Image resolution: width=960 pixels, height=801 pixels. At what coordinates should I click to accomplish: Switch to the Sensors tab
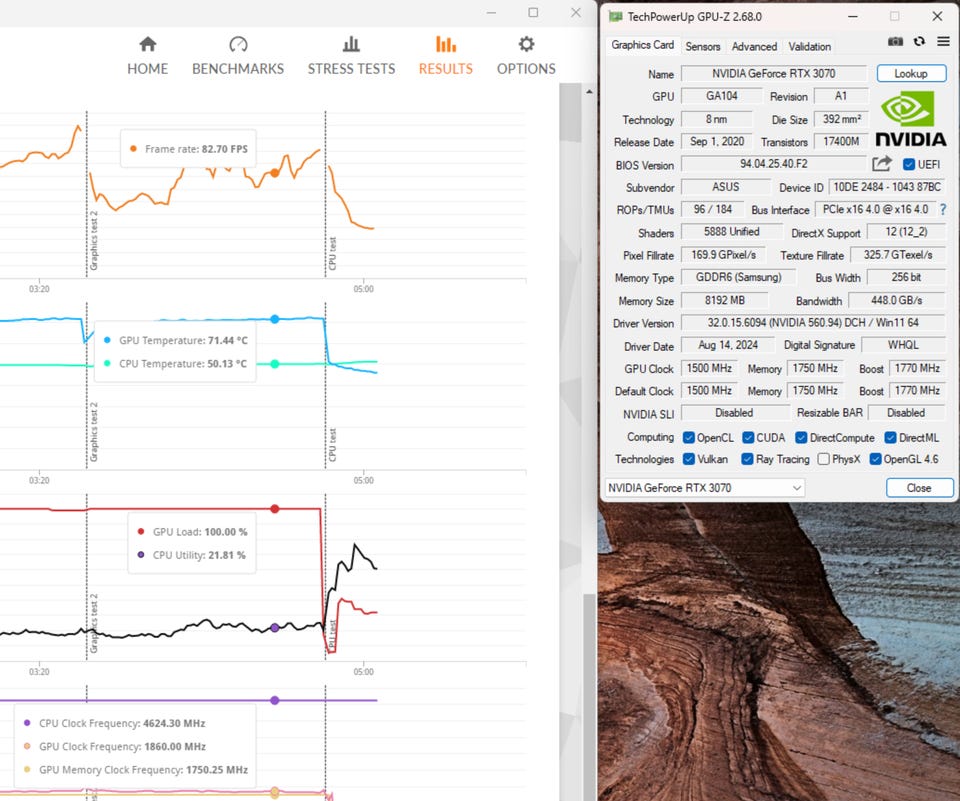702,46
